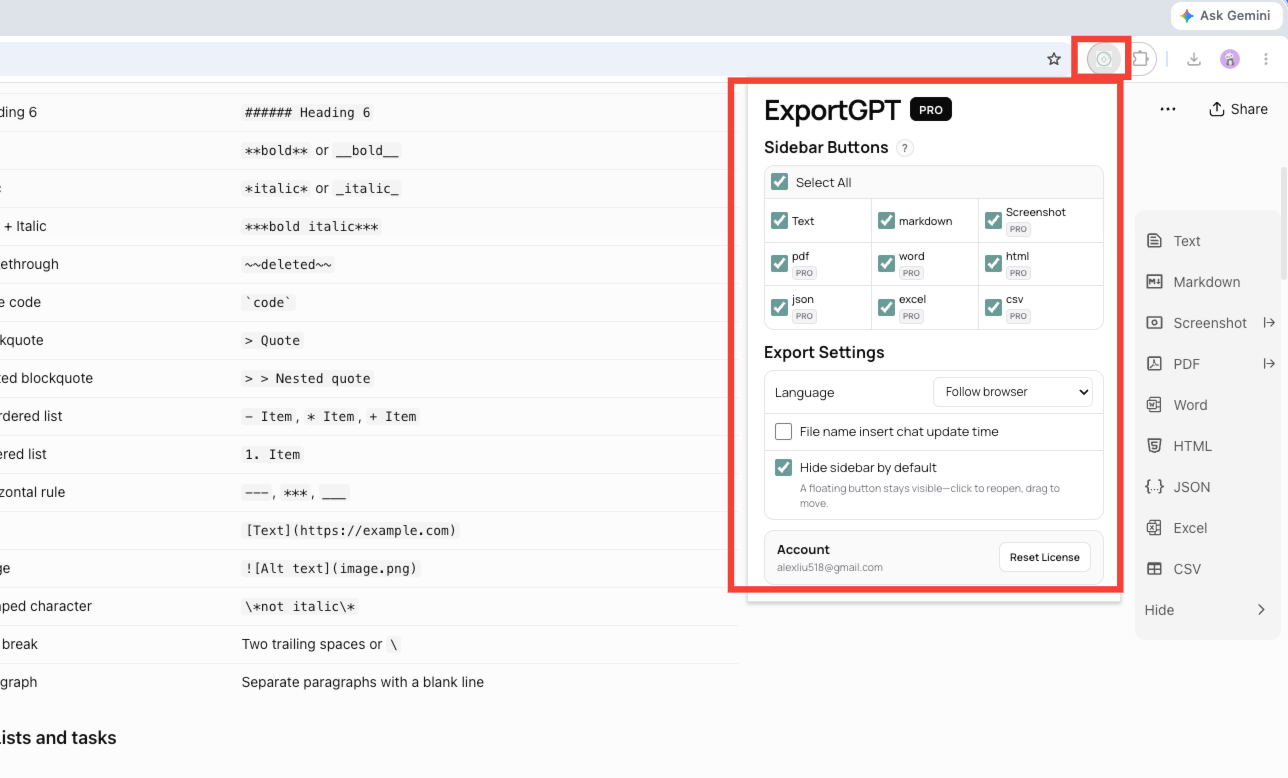Click the PRO badge beside ExportGPT title
The width and height of the screenshot is (1288, 778).
[931, 110]
